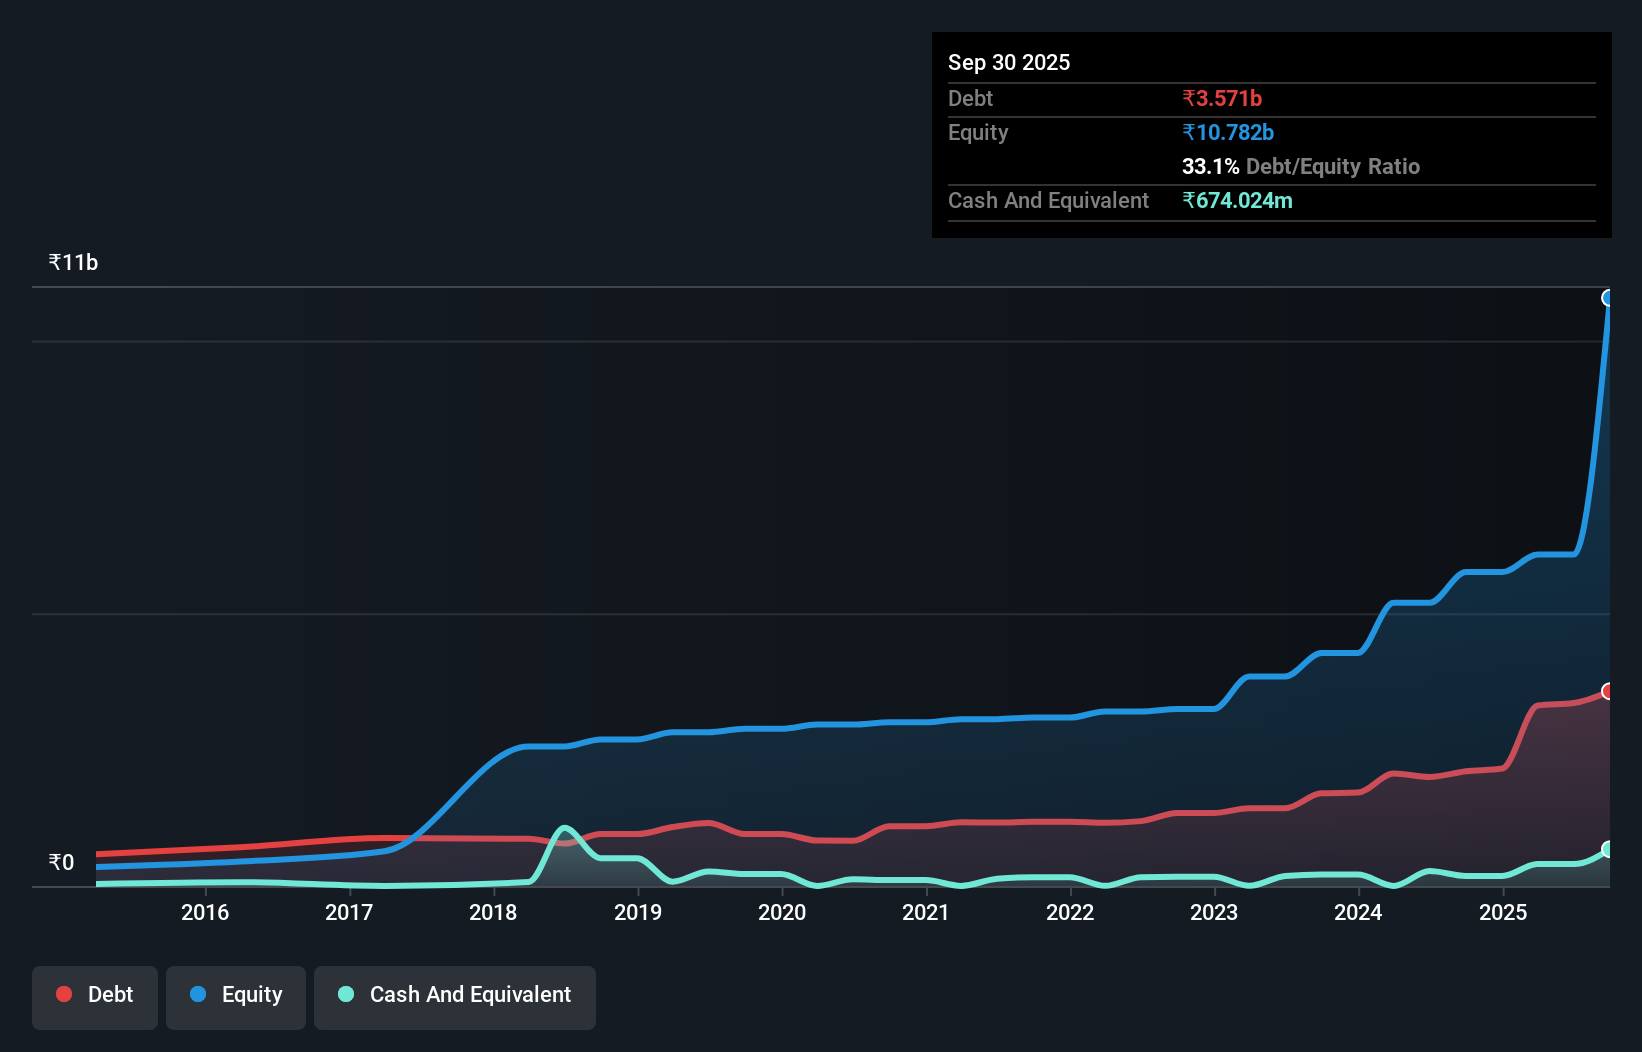This screenshot has width=1642, height=1052.
Task: Select the blue Equity endpoint marker on chart
Action: pos(1608,298)
